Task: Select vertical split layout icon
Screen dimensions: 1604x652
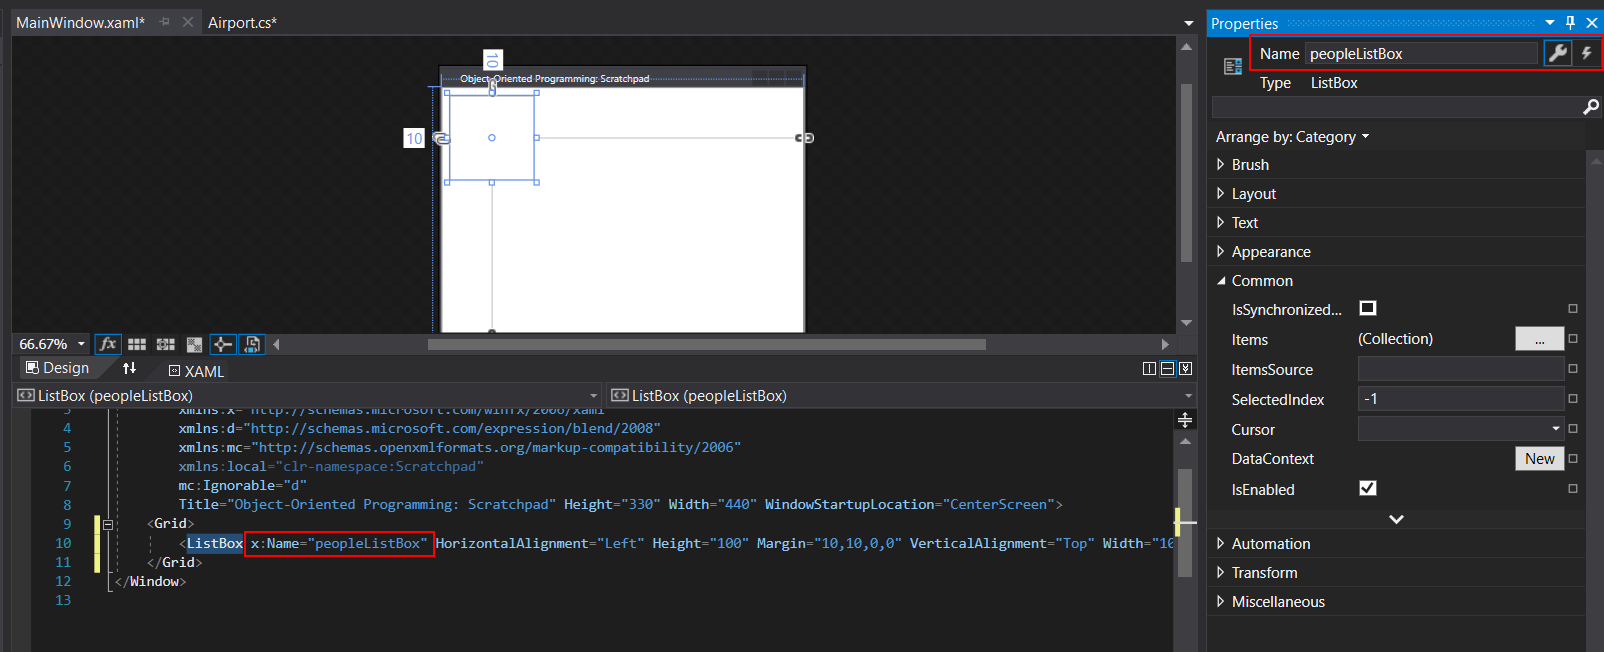Action: [1149, 369]
